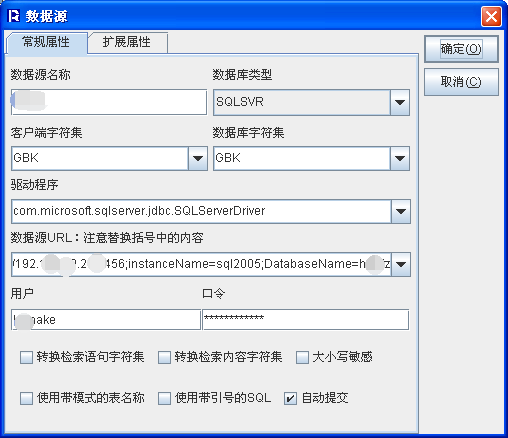This screenshot has width=508, height=438.
Task: Click into the 用户 text field
Action: tap(106, 320)
